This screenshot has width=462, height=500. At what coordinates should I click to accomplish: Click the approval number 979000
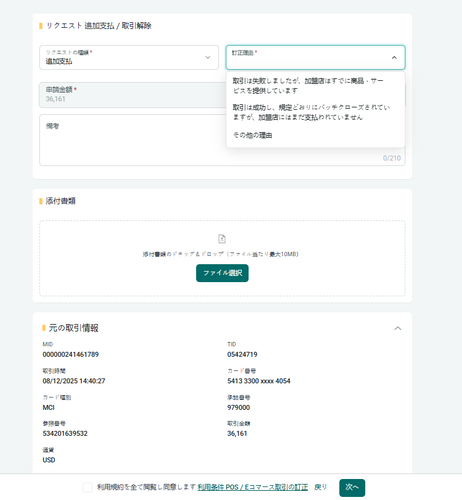(x=239, y=407)
